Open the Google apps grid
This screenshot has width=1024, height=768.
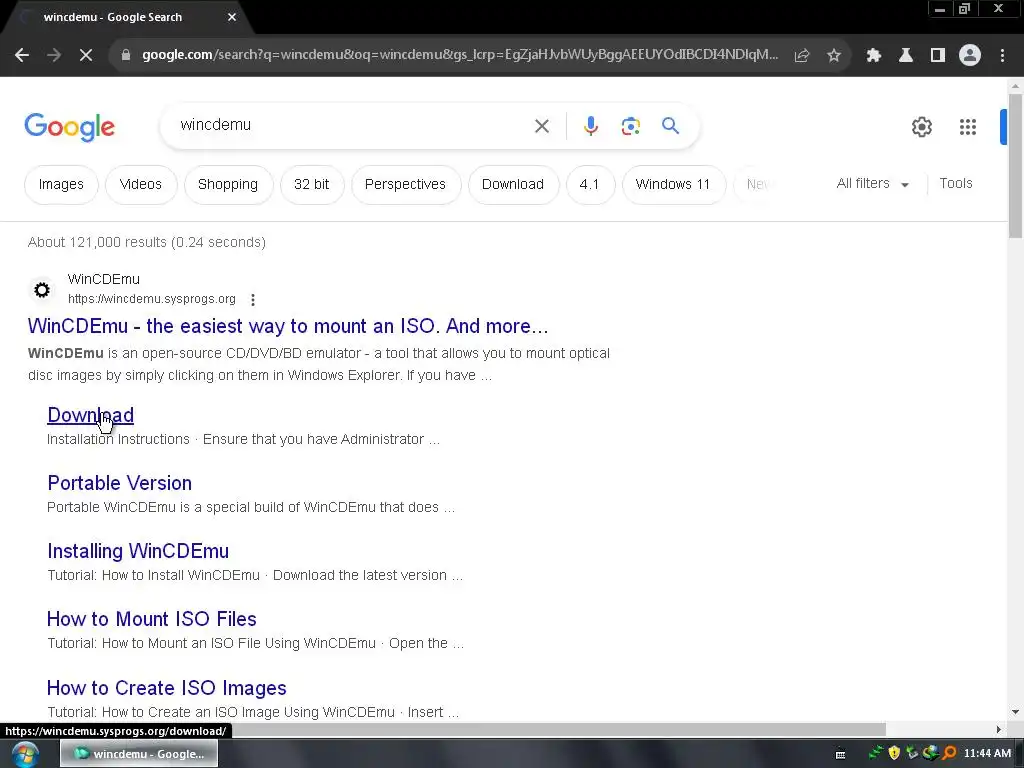coord(968,127)
